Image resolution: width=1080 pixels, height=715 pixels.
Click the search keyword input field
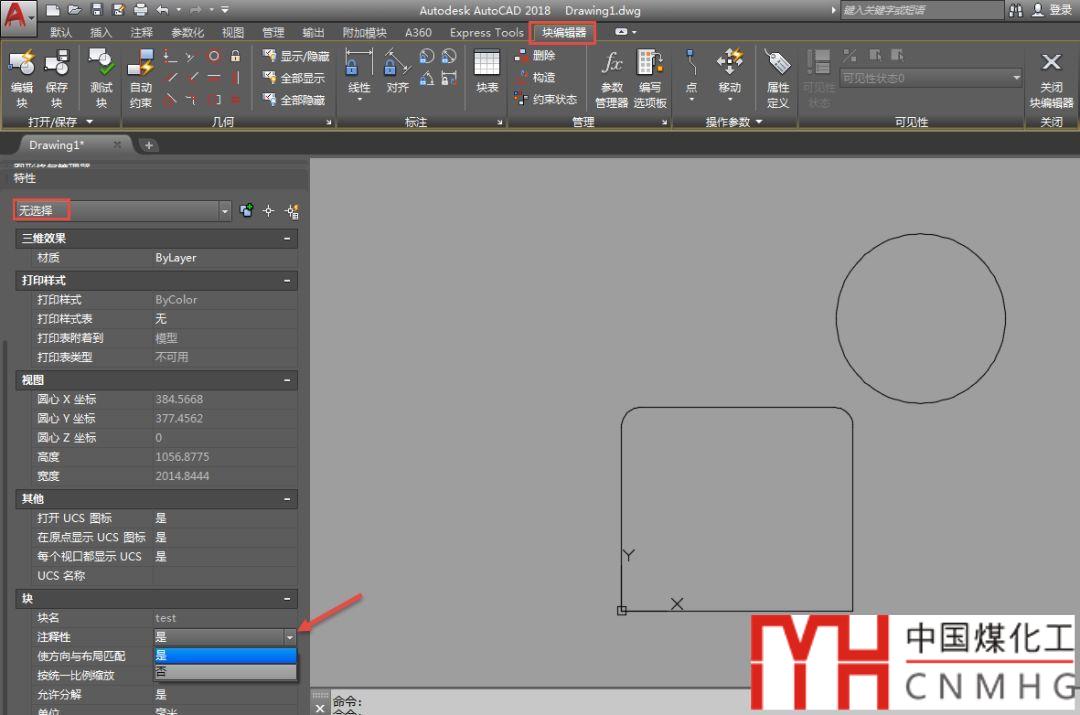pyautogui.click(x=920, y=10)
